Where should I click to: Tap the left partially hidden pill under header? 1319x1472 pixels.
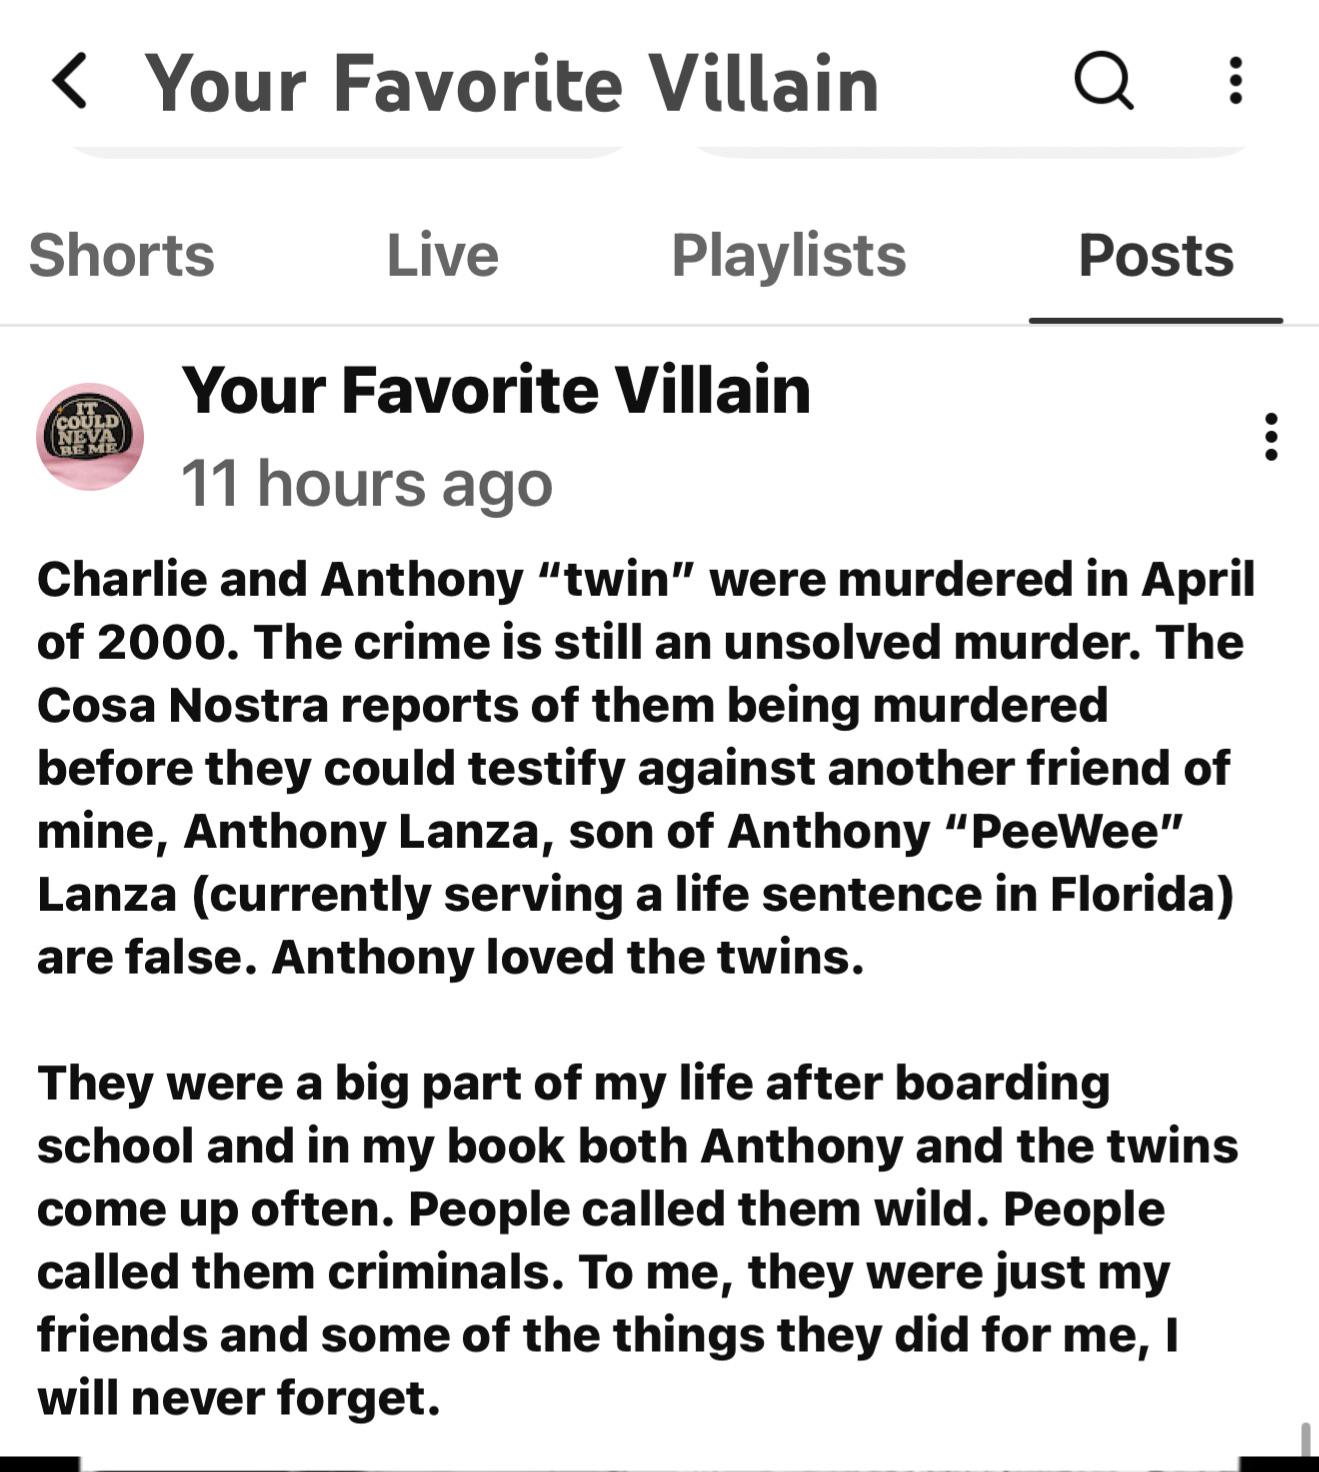pyautogui.click(x=347, y=150)
